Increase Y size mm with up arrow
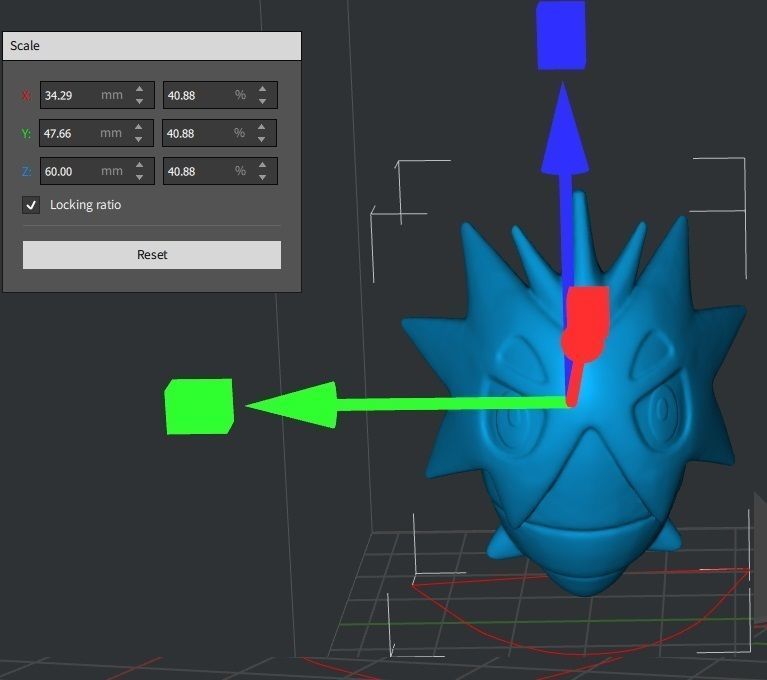 click(x=138, y=127)
